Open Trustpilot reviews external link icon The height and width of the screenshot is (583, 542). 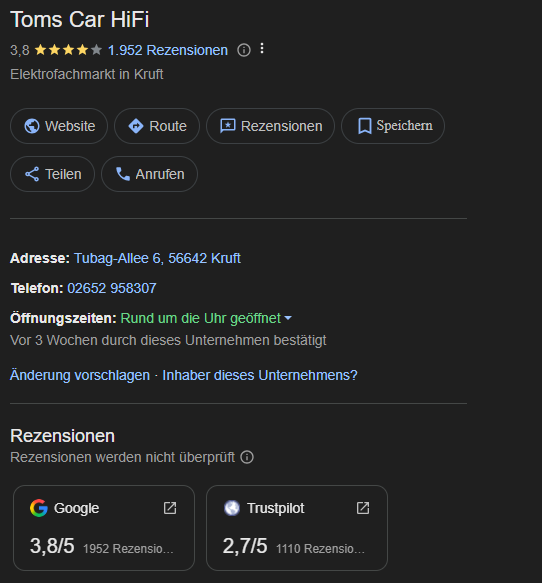pos(363,508)
